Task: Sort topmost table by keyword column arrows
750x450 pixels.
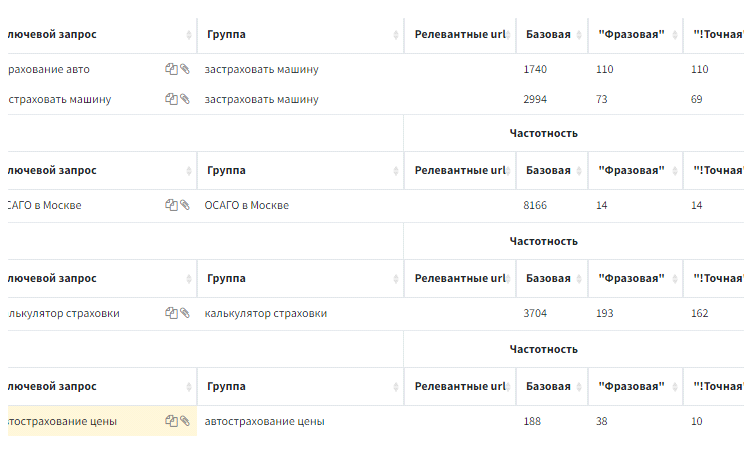Action: coord(189,35)
